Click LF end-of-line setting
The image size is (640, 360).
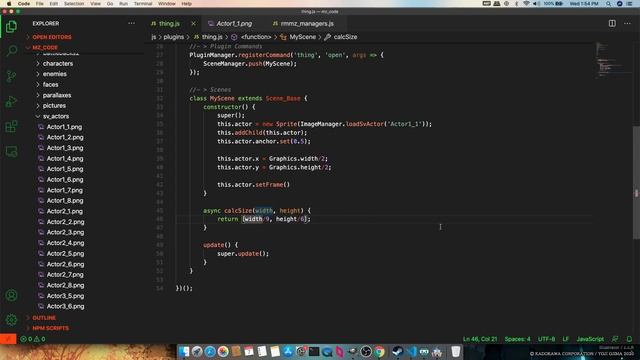pos(565,339)
